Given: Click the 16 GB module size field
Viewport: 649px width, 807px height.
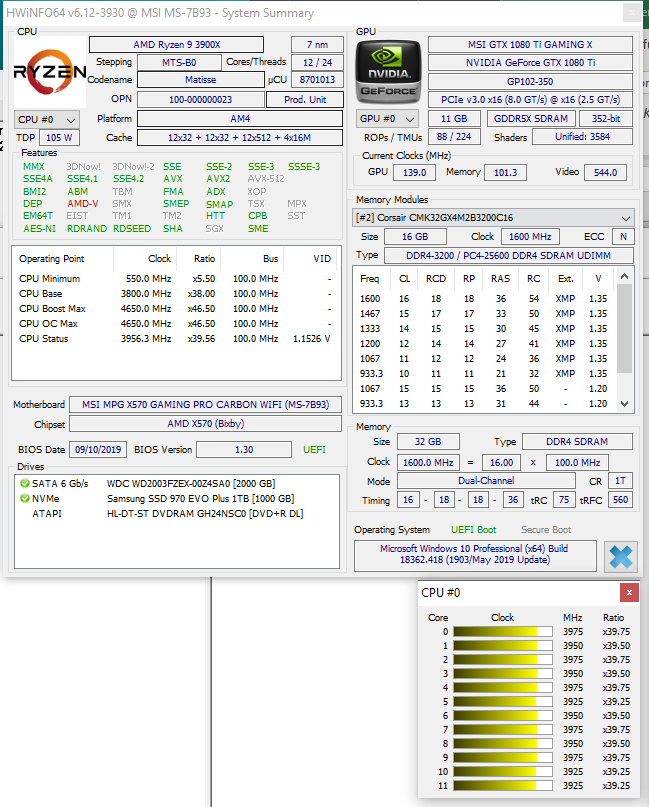Looking at the screenshot, I should pos(415,237).
